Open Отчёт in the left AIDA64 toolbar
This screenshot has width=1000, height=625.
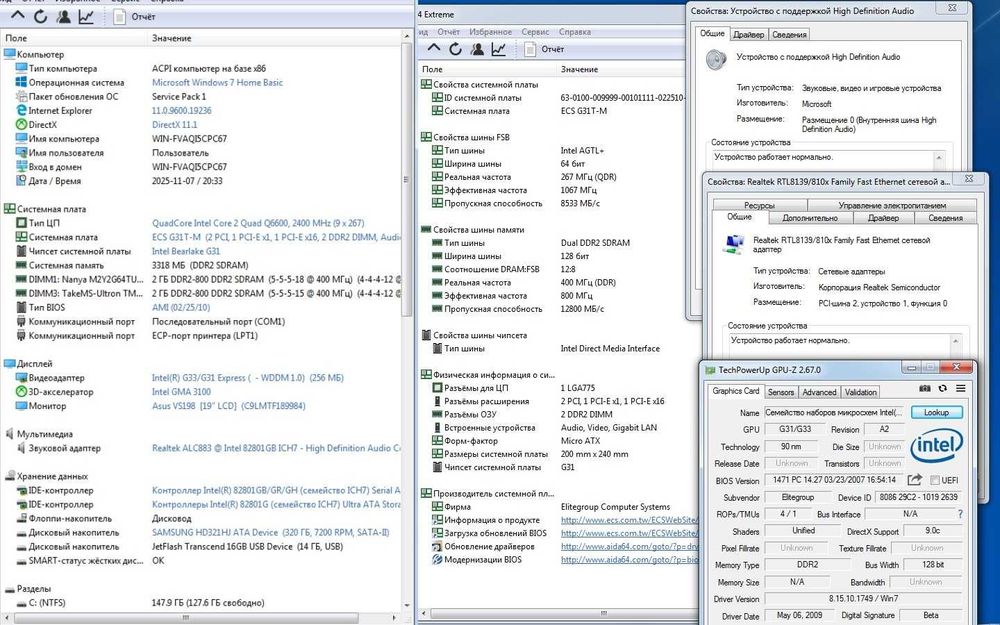pyautogui.click(x=135, y=17)
